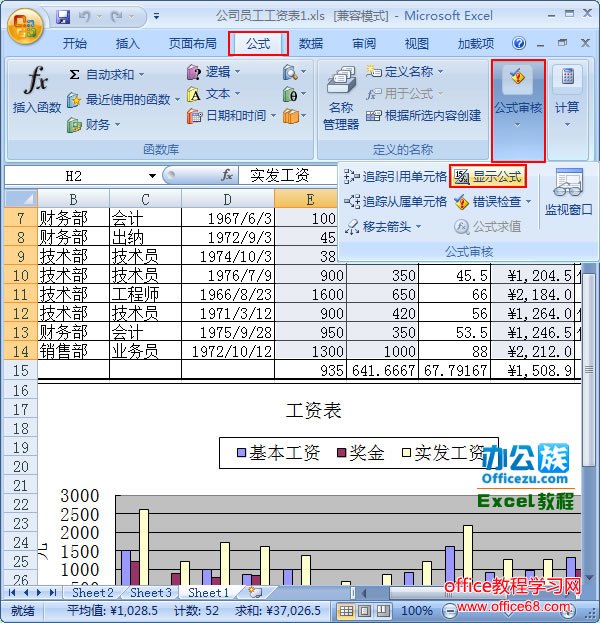This screenshot has width=600, height=623.
Task: Switch to Normal view in status bar
Action: click(346, 610)
